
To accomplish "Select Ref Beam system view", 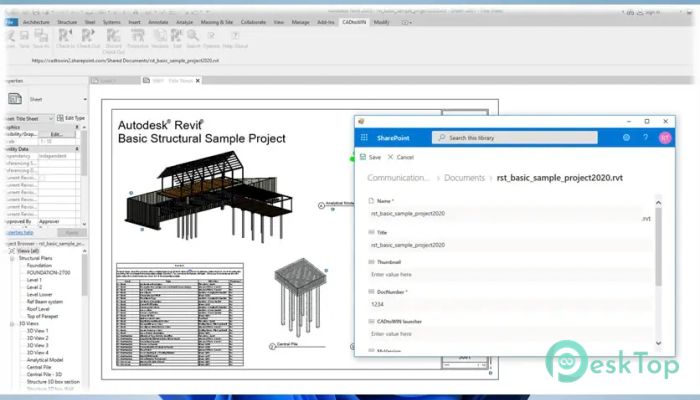I will (45, 302).
